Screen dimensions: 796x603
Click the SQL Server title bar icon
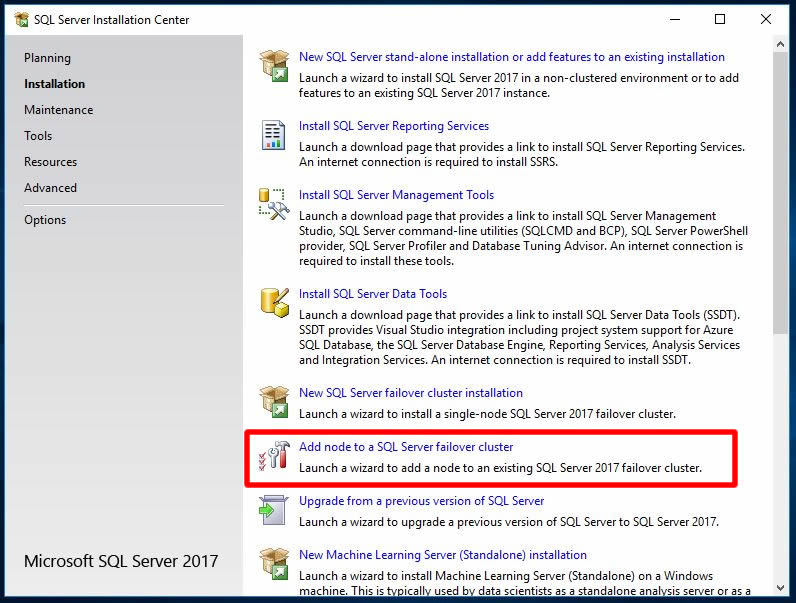21,19
